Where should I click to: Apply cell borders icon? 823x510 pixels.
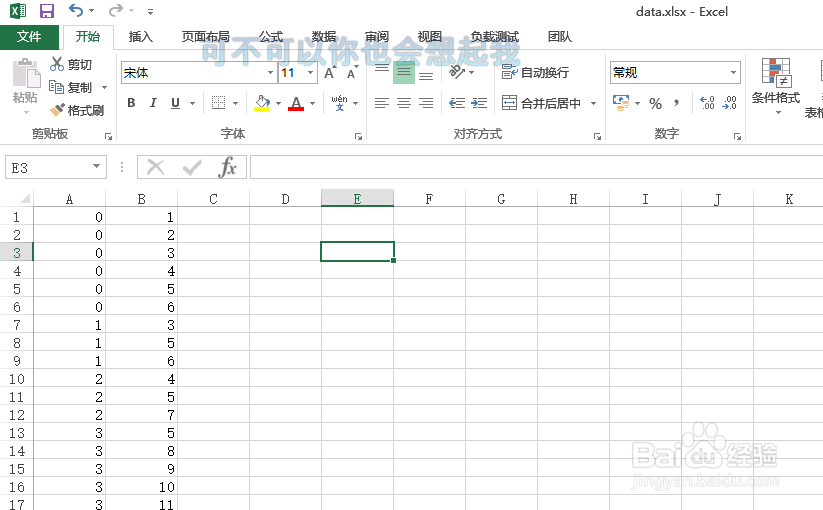tap(218, 103)
